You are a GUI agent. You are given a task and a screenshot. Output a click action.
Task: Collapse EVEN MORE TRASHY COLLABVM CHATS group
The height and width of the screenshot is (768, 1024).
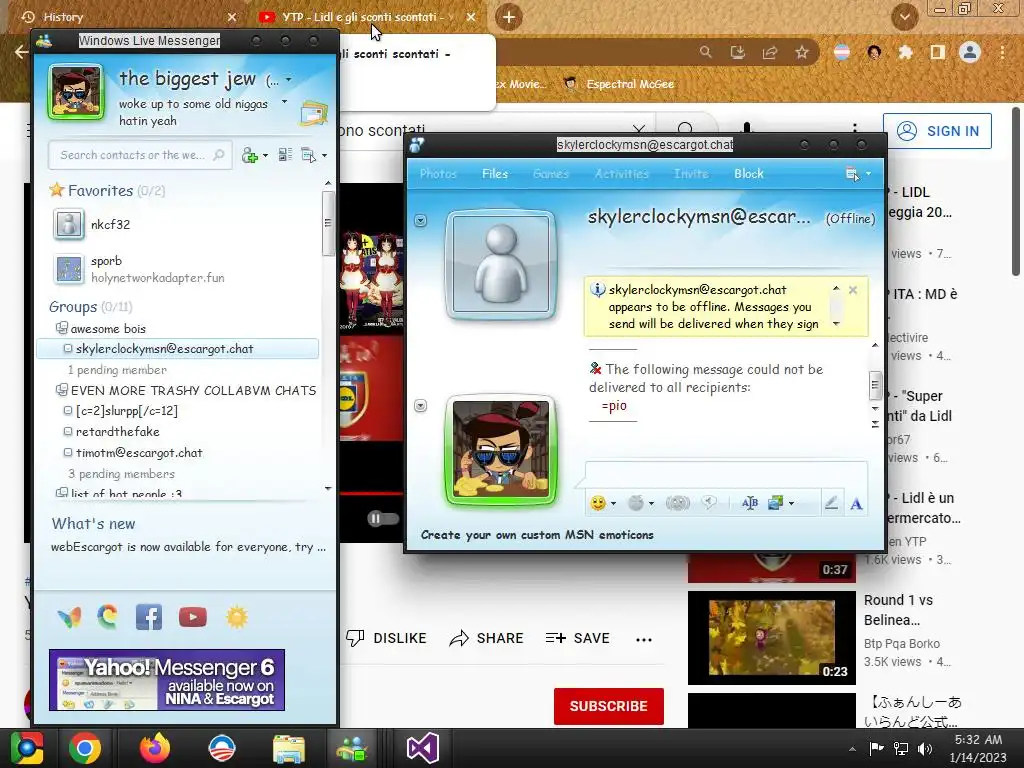pos(61,390)
